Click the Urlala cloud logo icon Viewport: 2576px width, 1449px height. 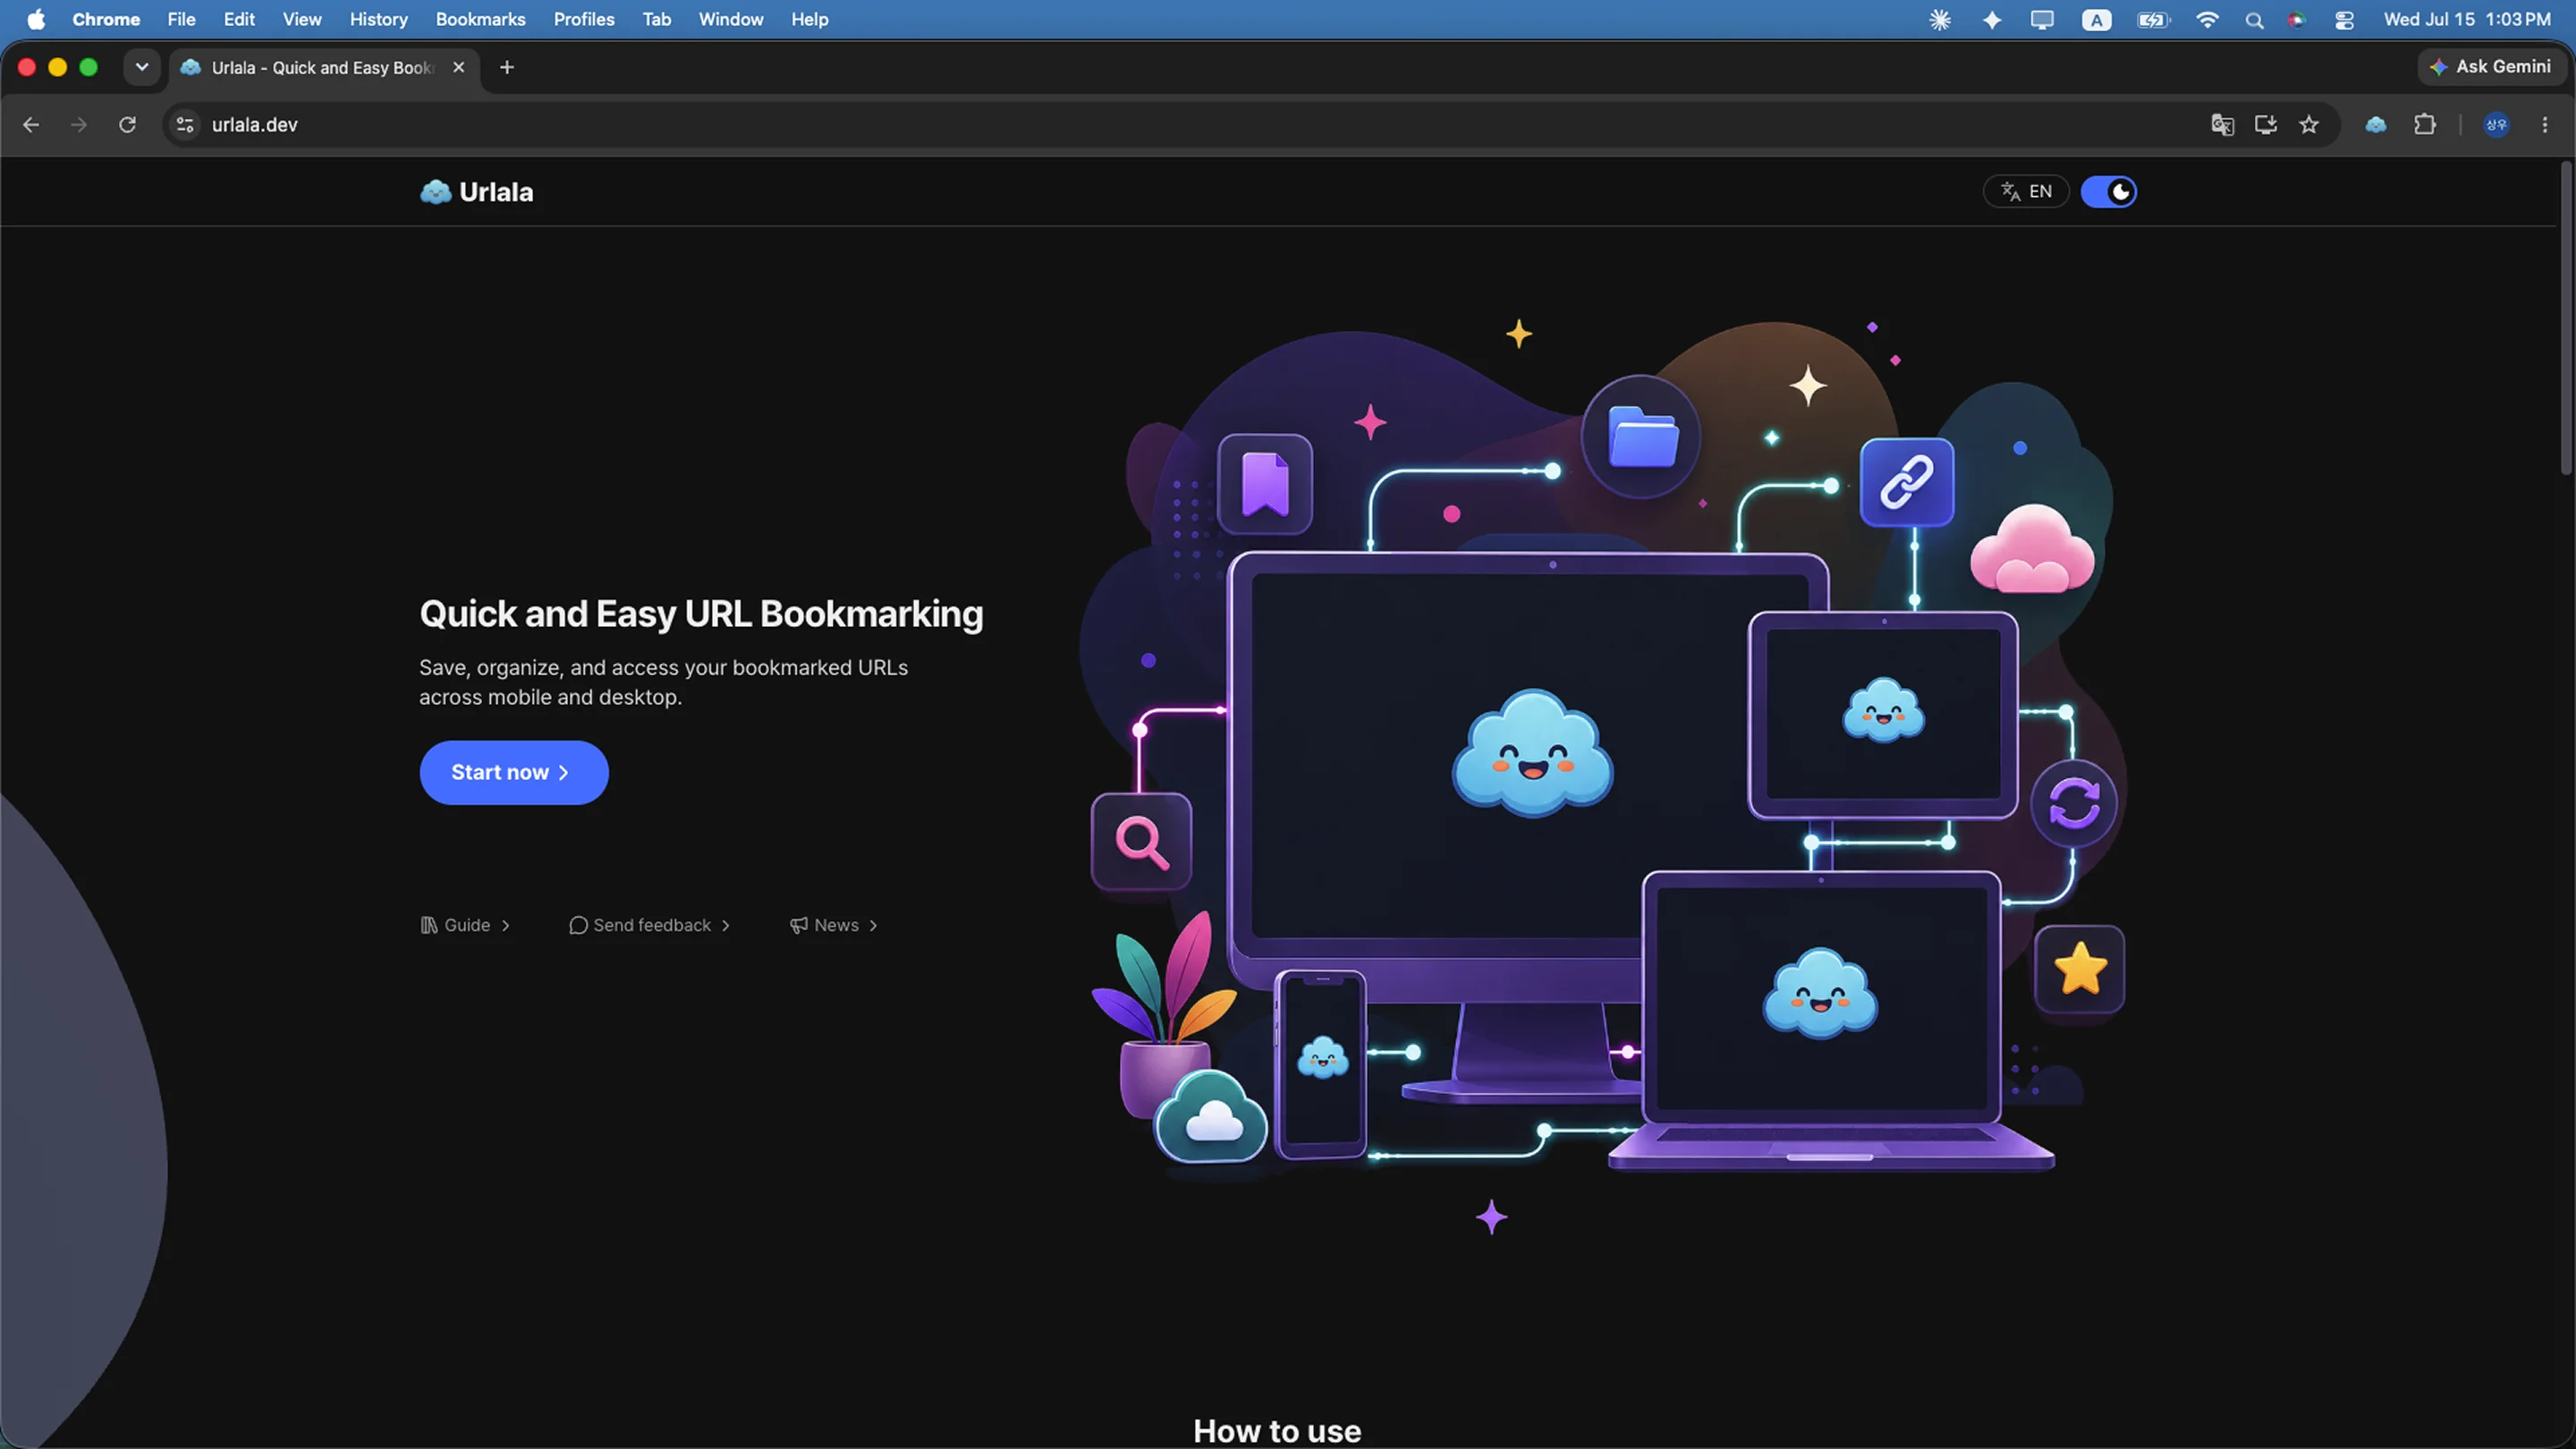[x=435, y=192]
